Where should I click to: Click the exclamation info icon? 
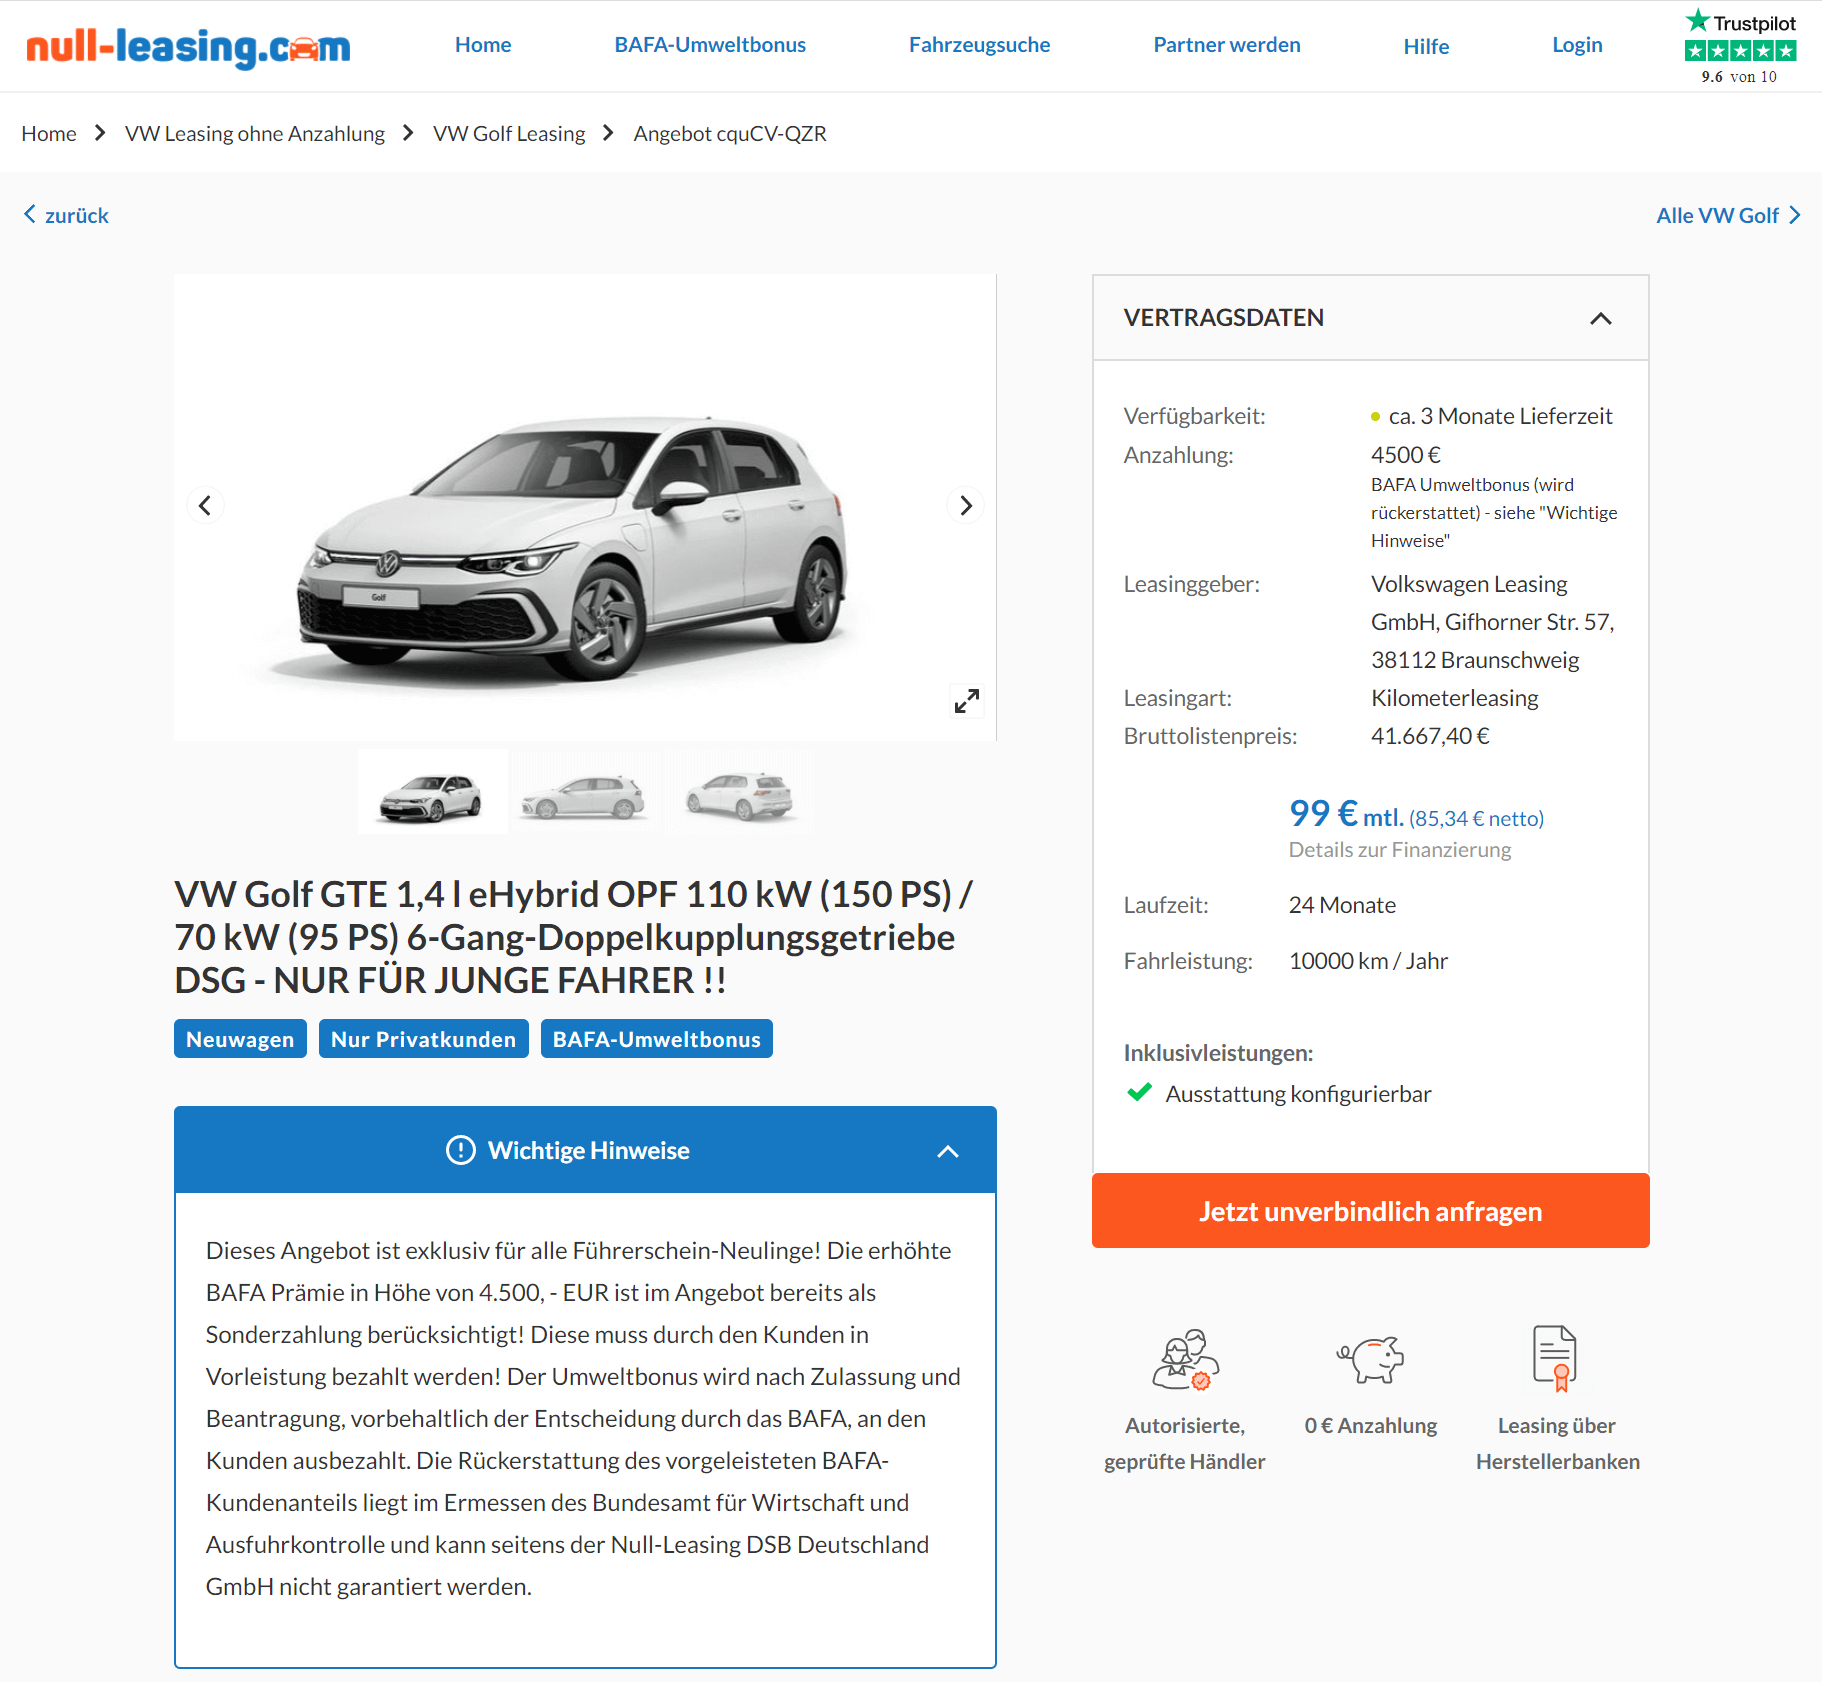(x=460, y=1150)
